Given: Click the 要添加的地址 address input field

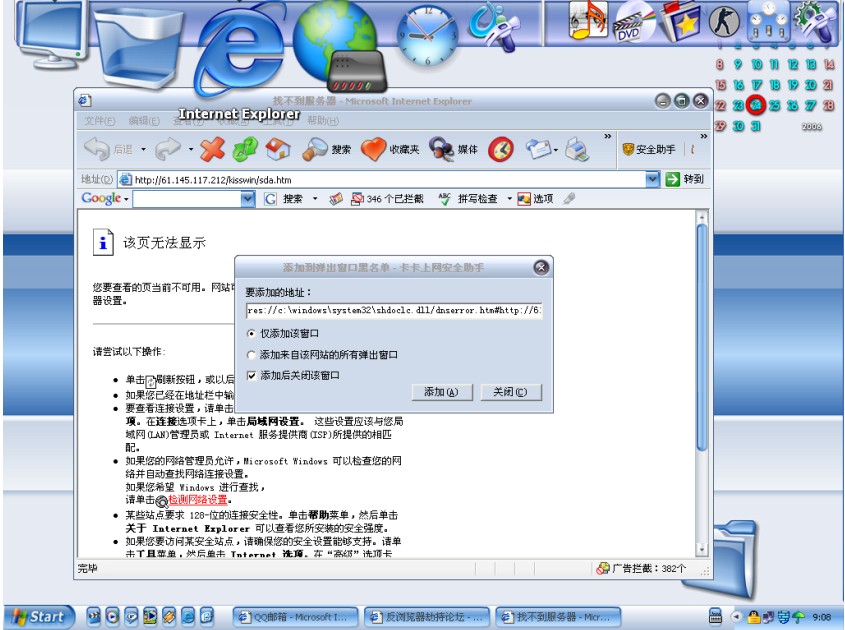Looking at the screenshot, I should (394, 310).
